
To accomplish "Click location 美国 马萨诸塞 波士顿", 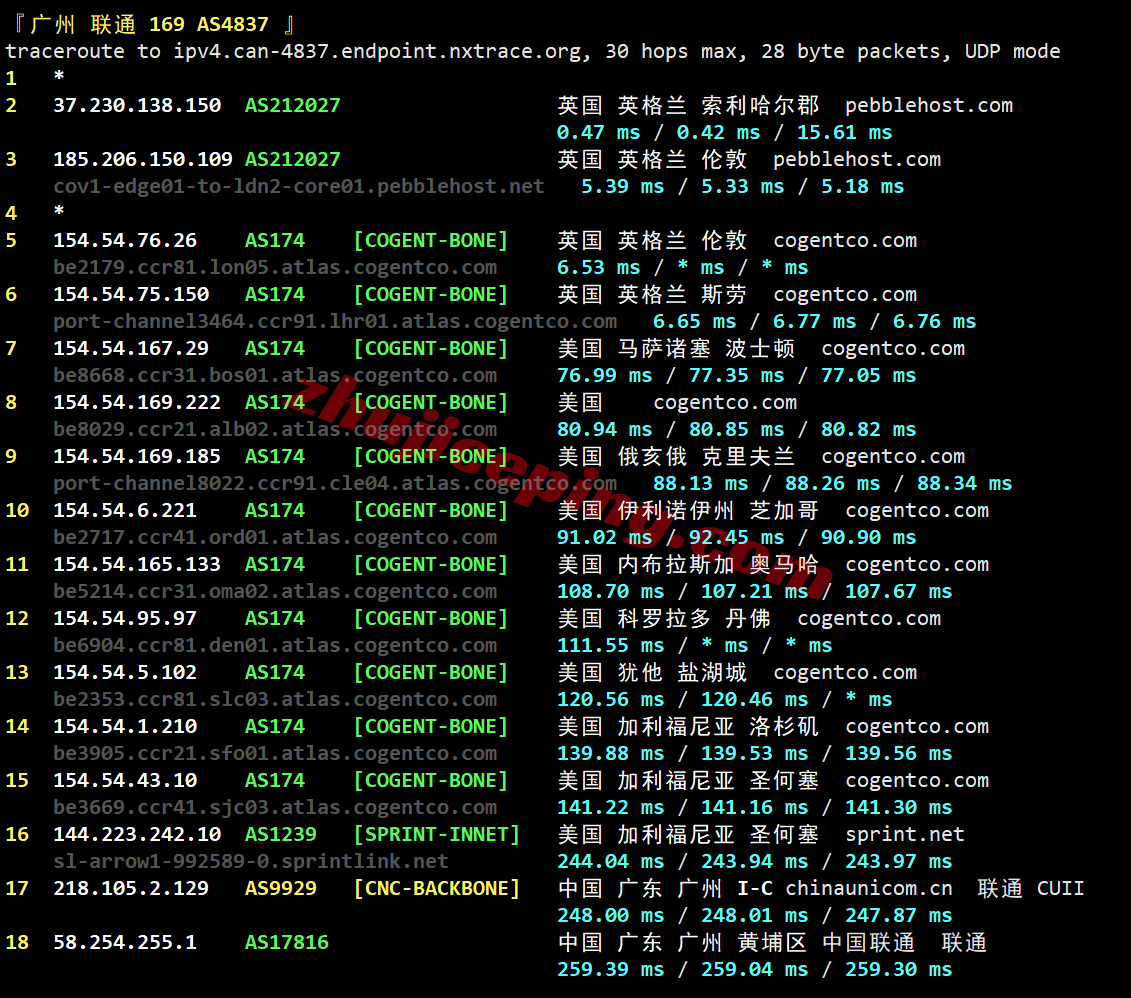I will tap(677, 348).
